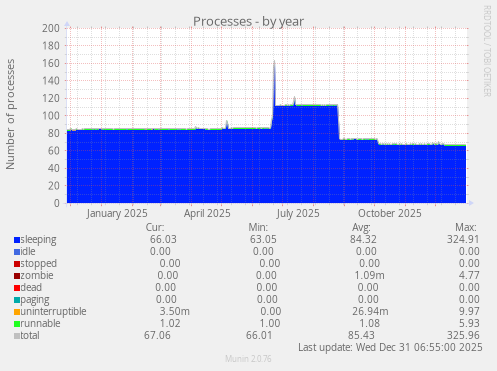
Task: Click the 'Processes - by year' title
Action: [248, 22]
